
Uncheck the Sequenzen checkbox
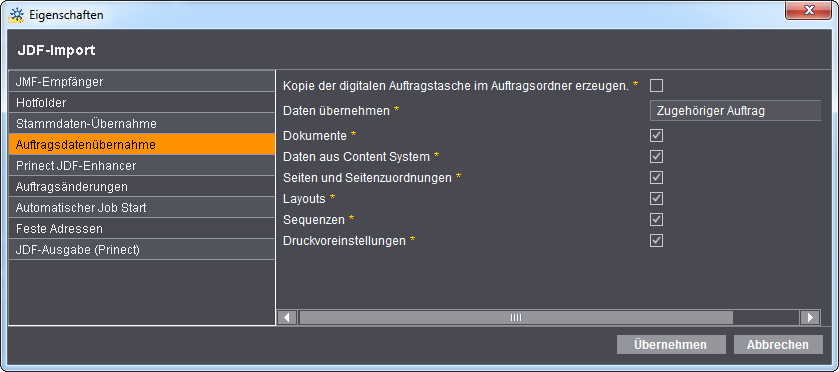click(x=657, y=219)
